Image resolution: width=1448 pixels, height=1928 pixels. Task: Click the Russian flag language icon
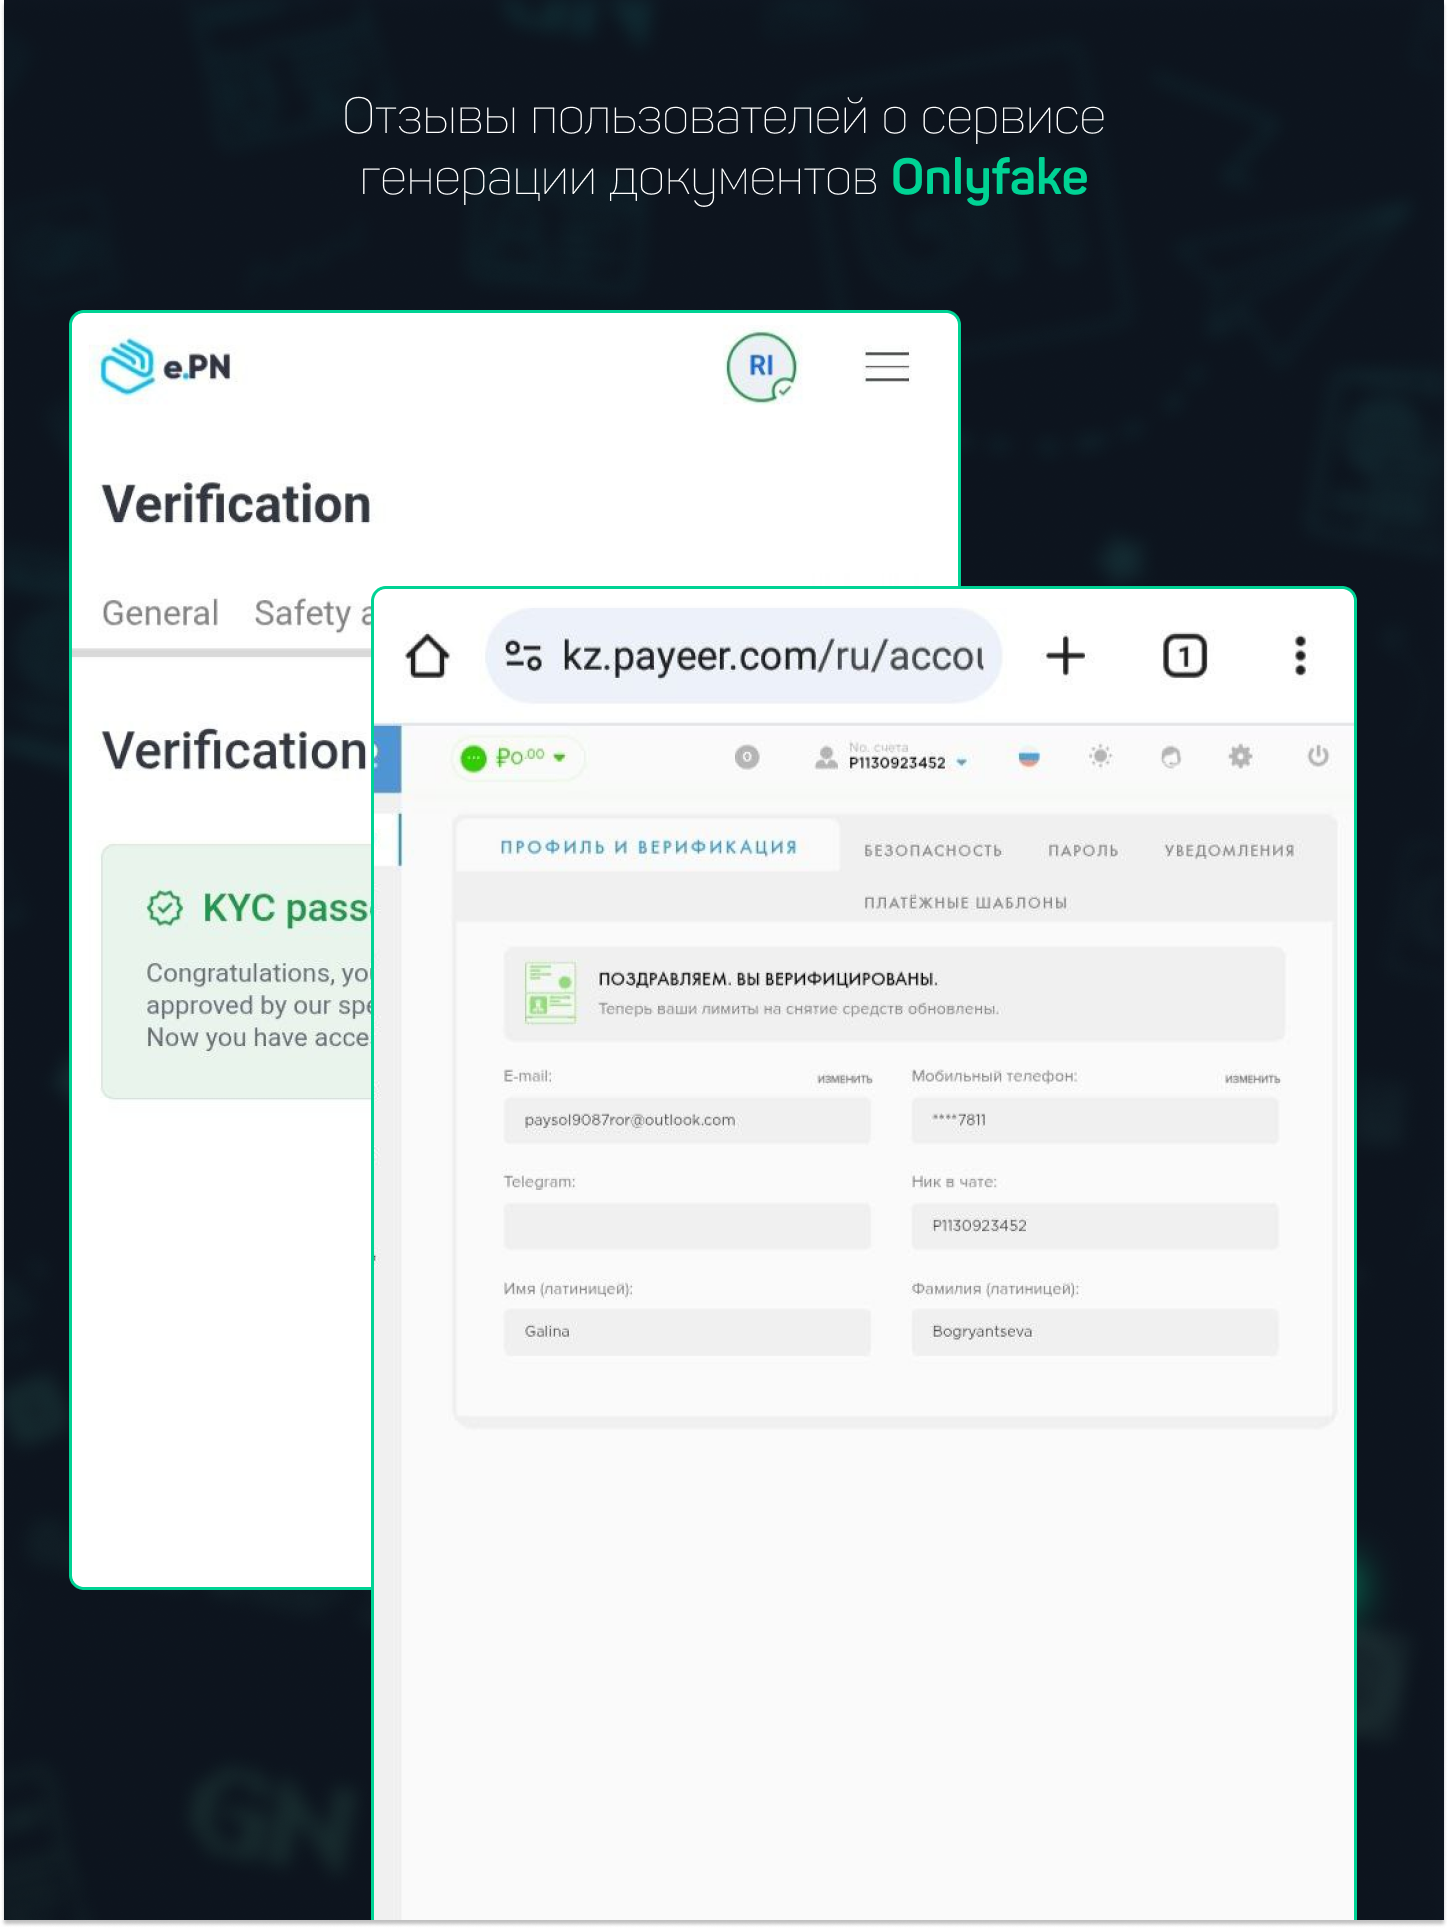point(1028,758)
